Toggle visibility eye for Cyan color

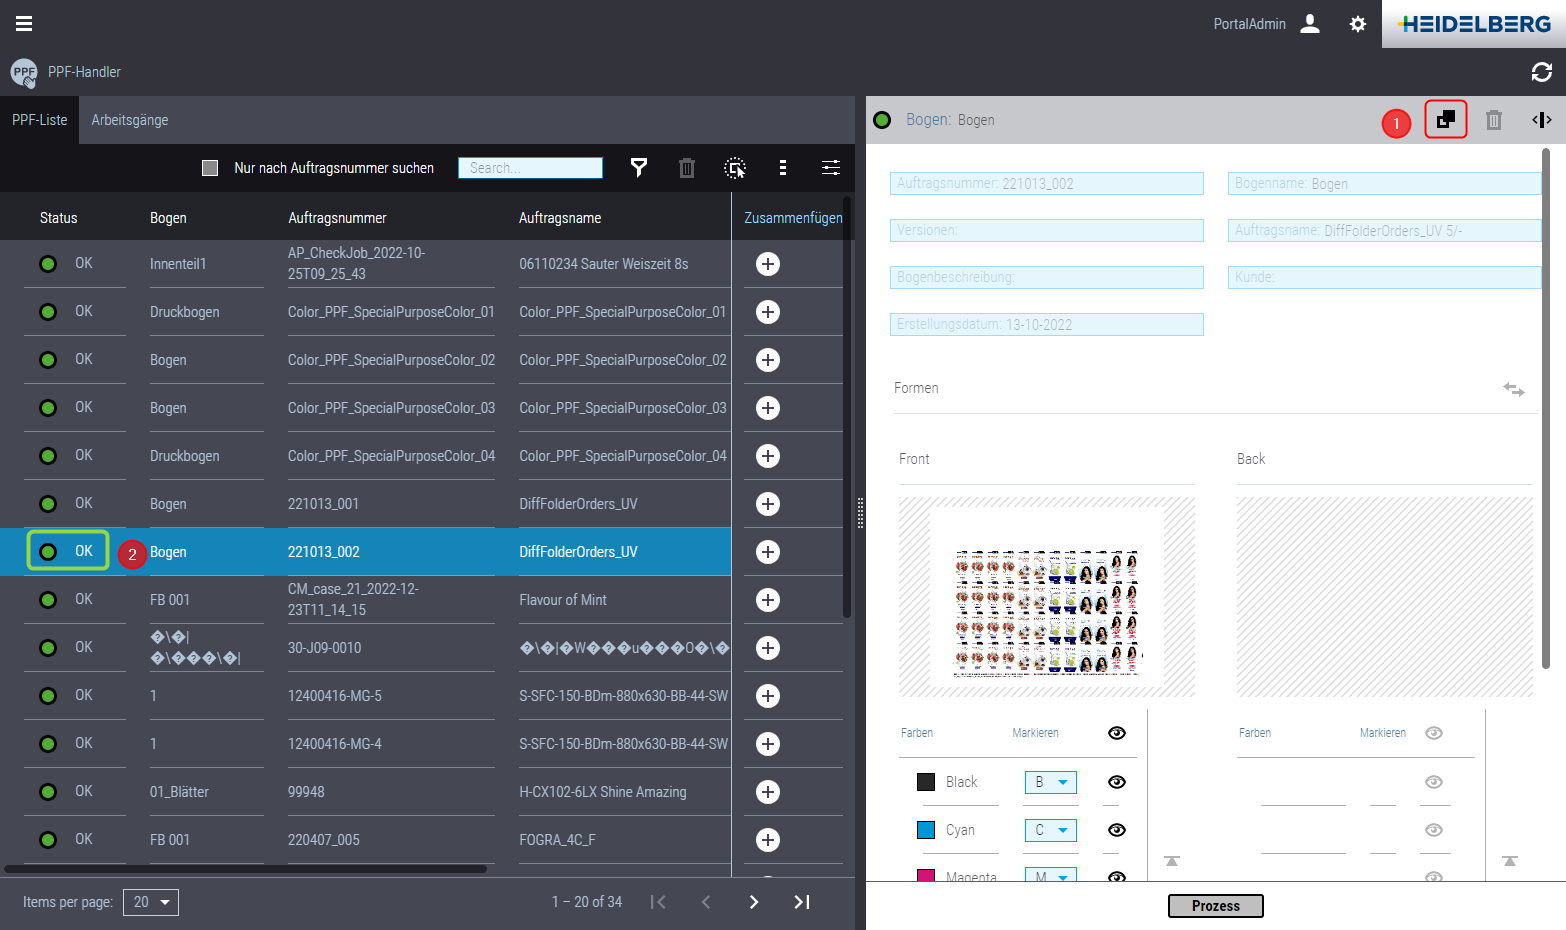(x=1117, y=830)
